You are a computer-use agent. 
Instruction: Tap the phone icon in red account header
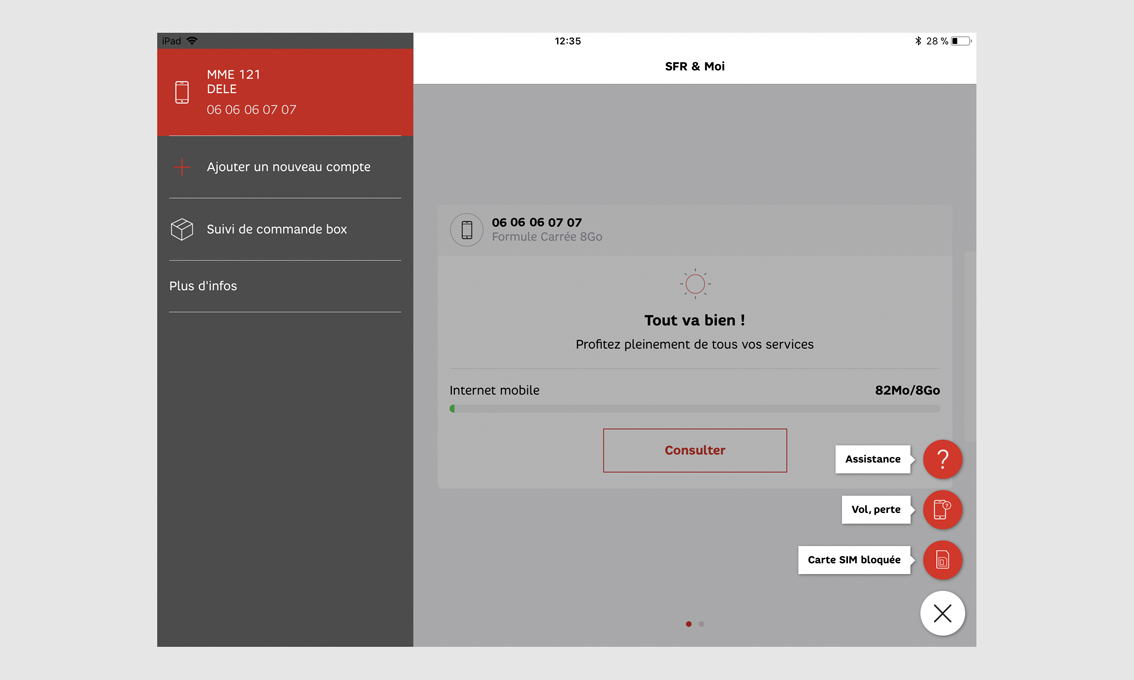click(x=182, y=93)
